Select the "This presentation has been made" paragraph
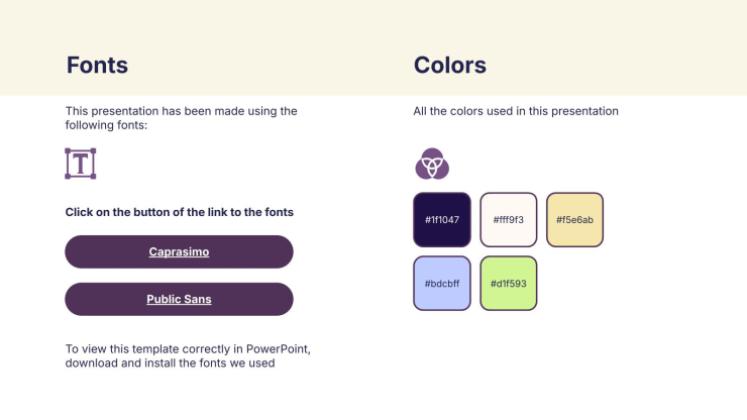 181,111
